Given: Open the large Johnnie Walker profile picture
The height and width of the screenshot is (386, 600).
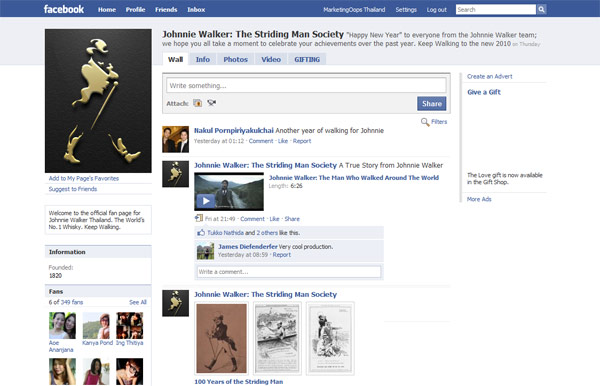Looking at the screenshot, I should [98, 101].
